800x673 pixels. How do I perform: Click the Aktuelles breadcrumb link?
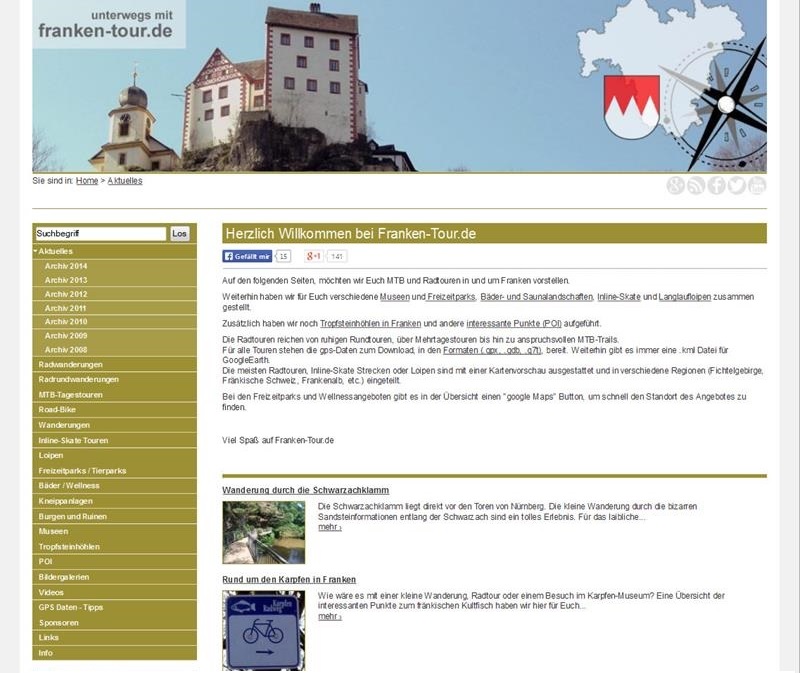click(x=125, y=181)
